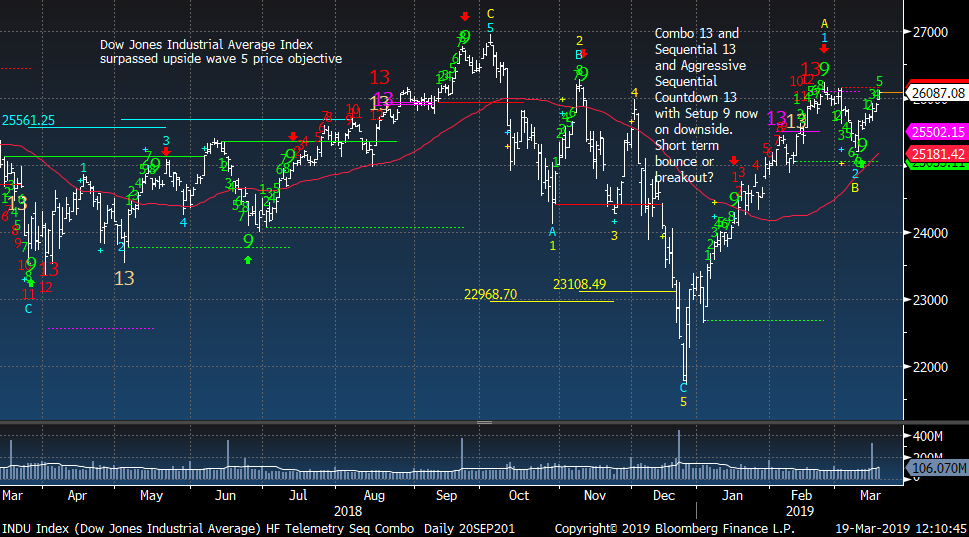Click the C 5 wave label at December low
The image size is (969, 537).
pos(683,395)
